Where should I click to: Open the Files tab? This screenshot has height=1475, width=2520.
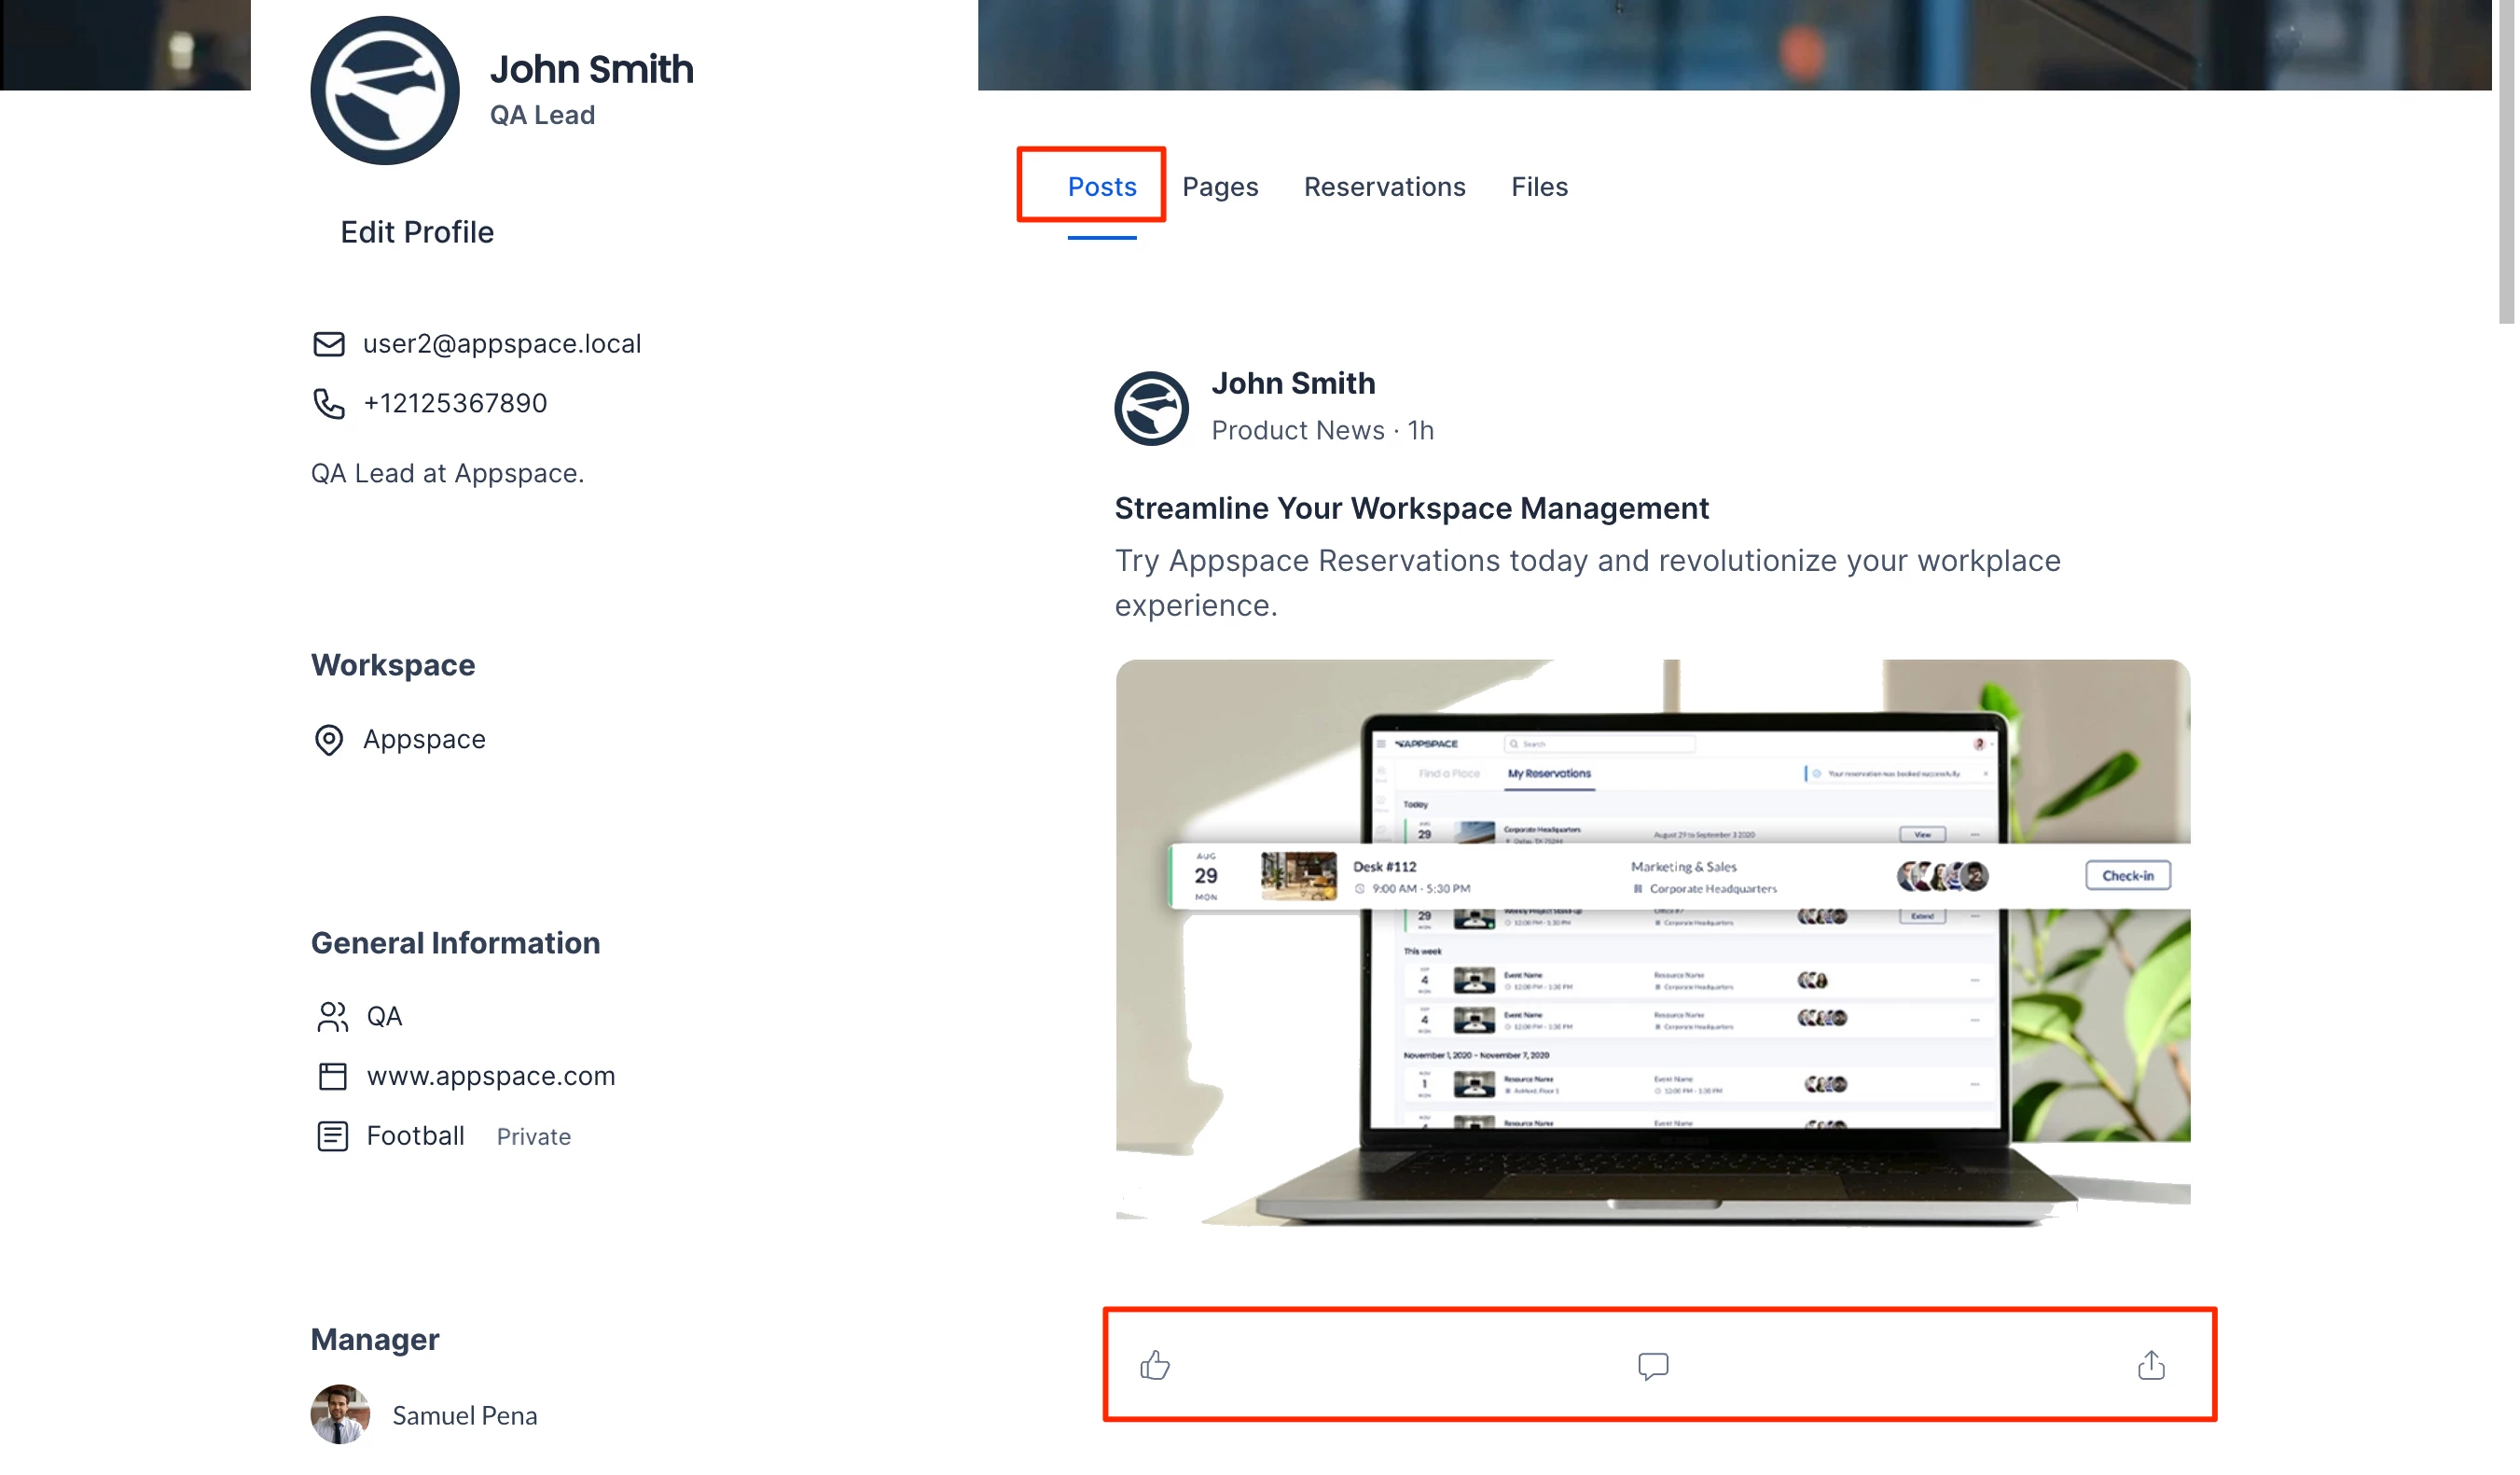point(1539,187)
